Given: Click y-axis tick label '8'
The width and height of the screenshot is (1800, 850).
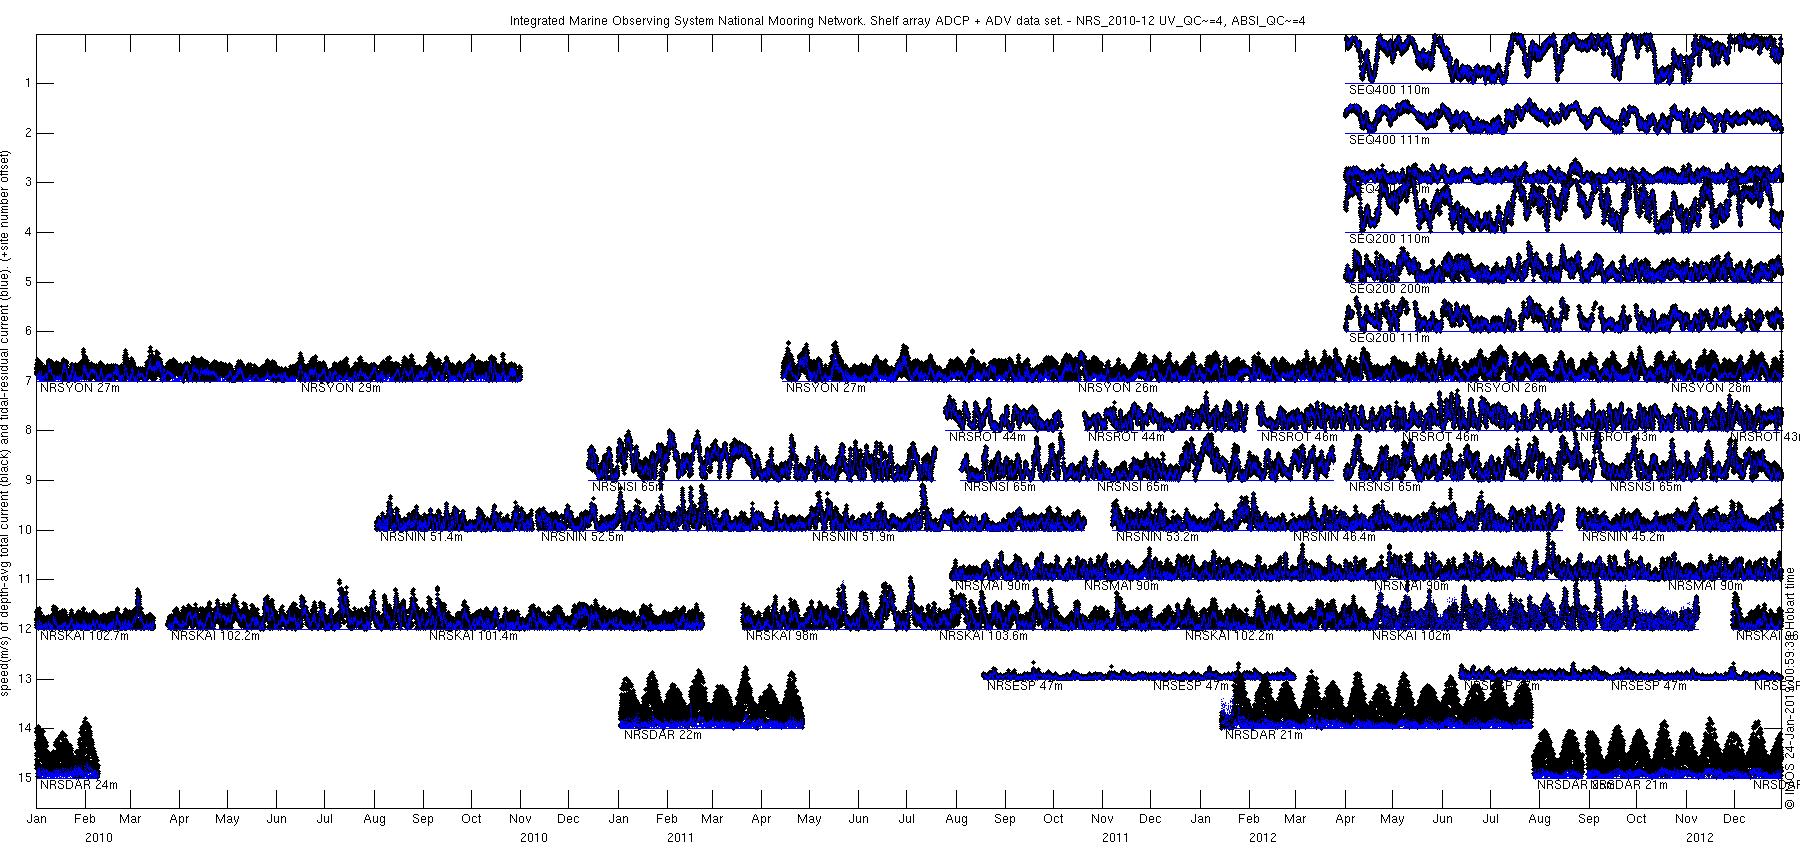Looking at the screenshot, I should click(x=29, y=430).
